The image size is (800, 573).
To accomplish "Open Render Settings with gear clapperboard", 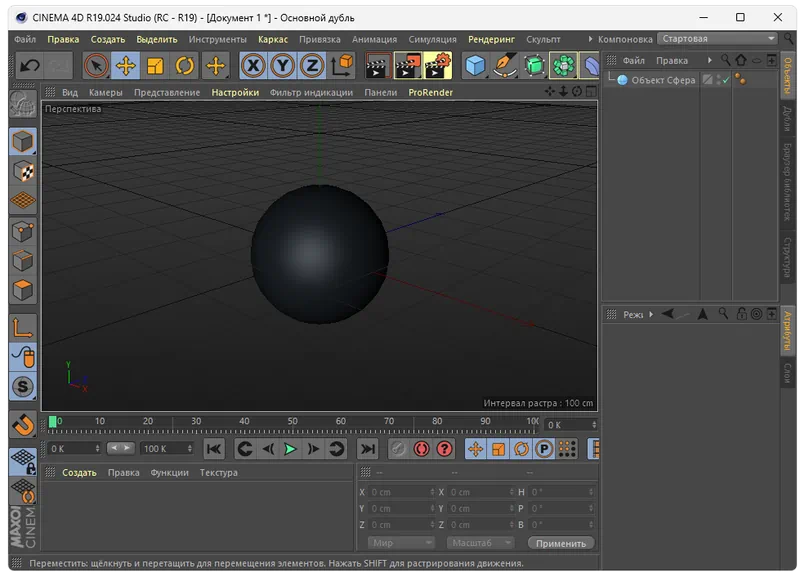I will pyautogui.click(x=438, y=65).
